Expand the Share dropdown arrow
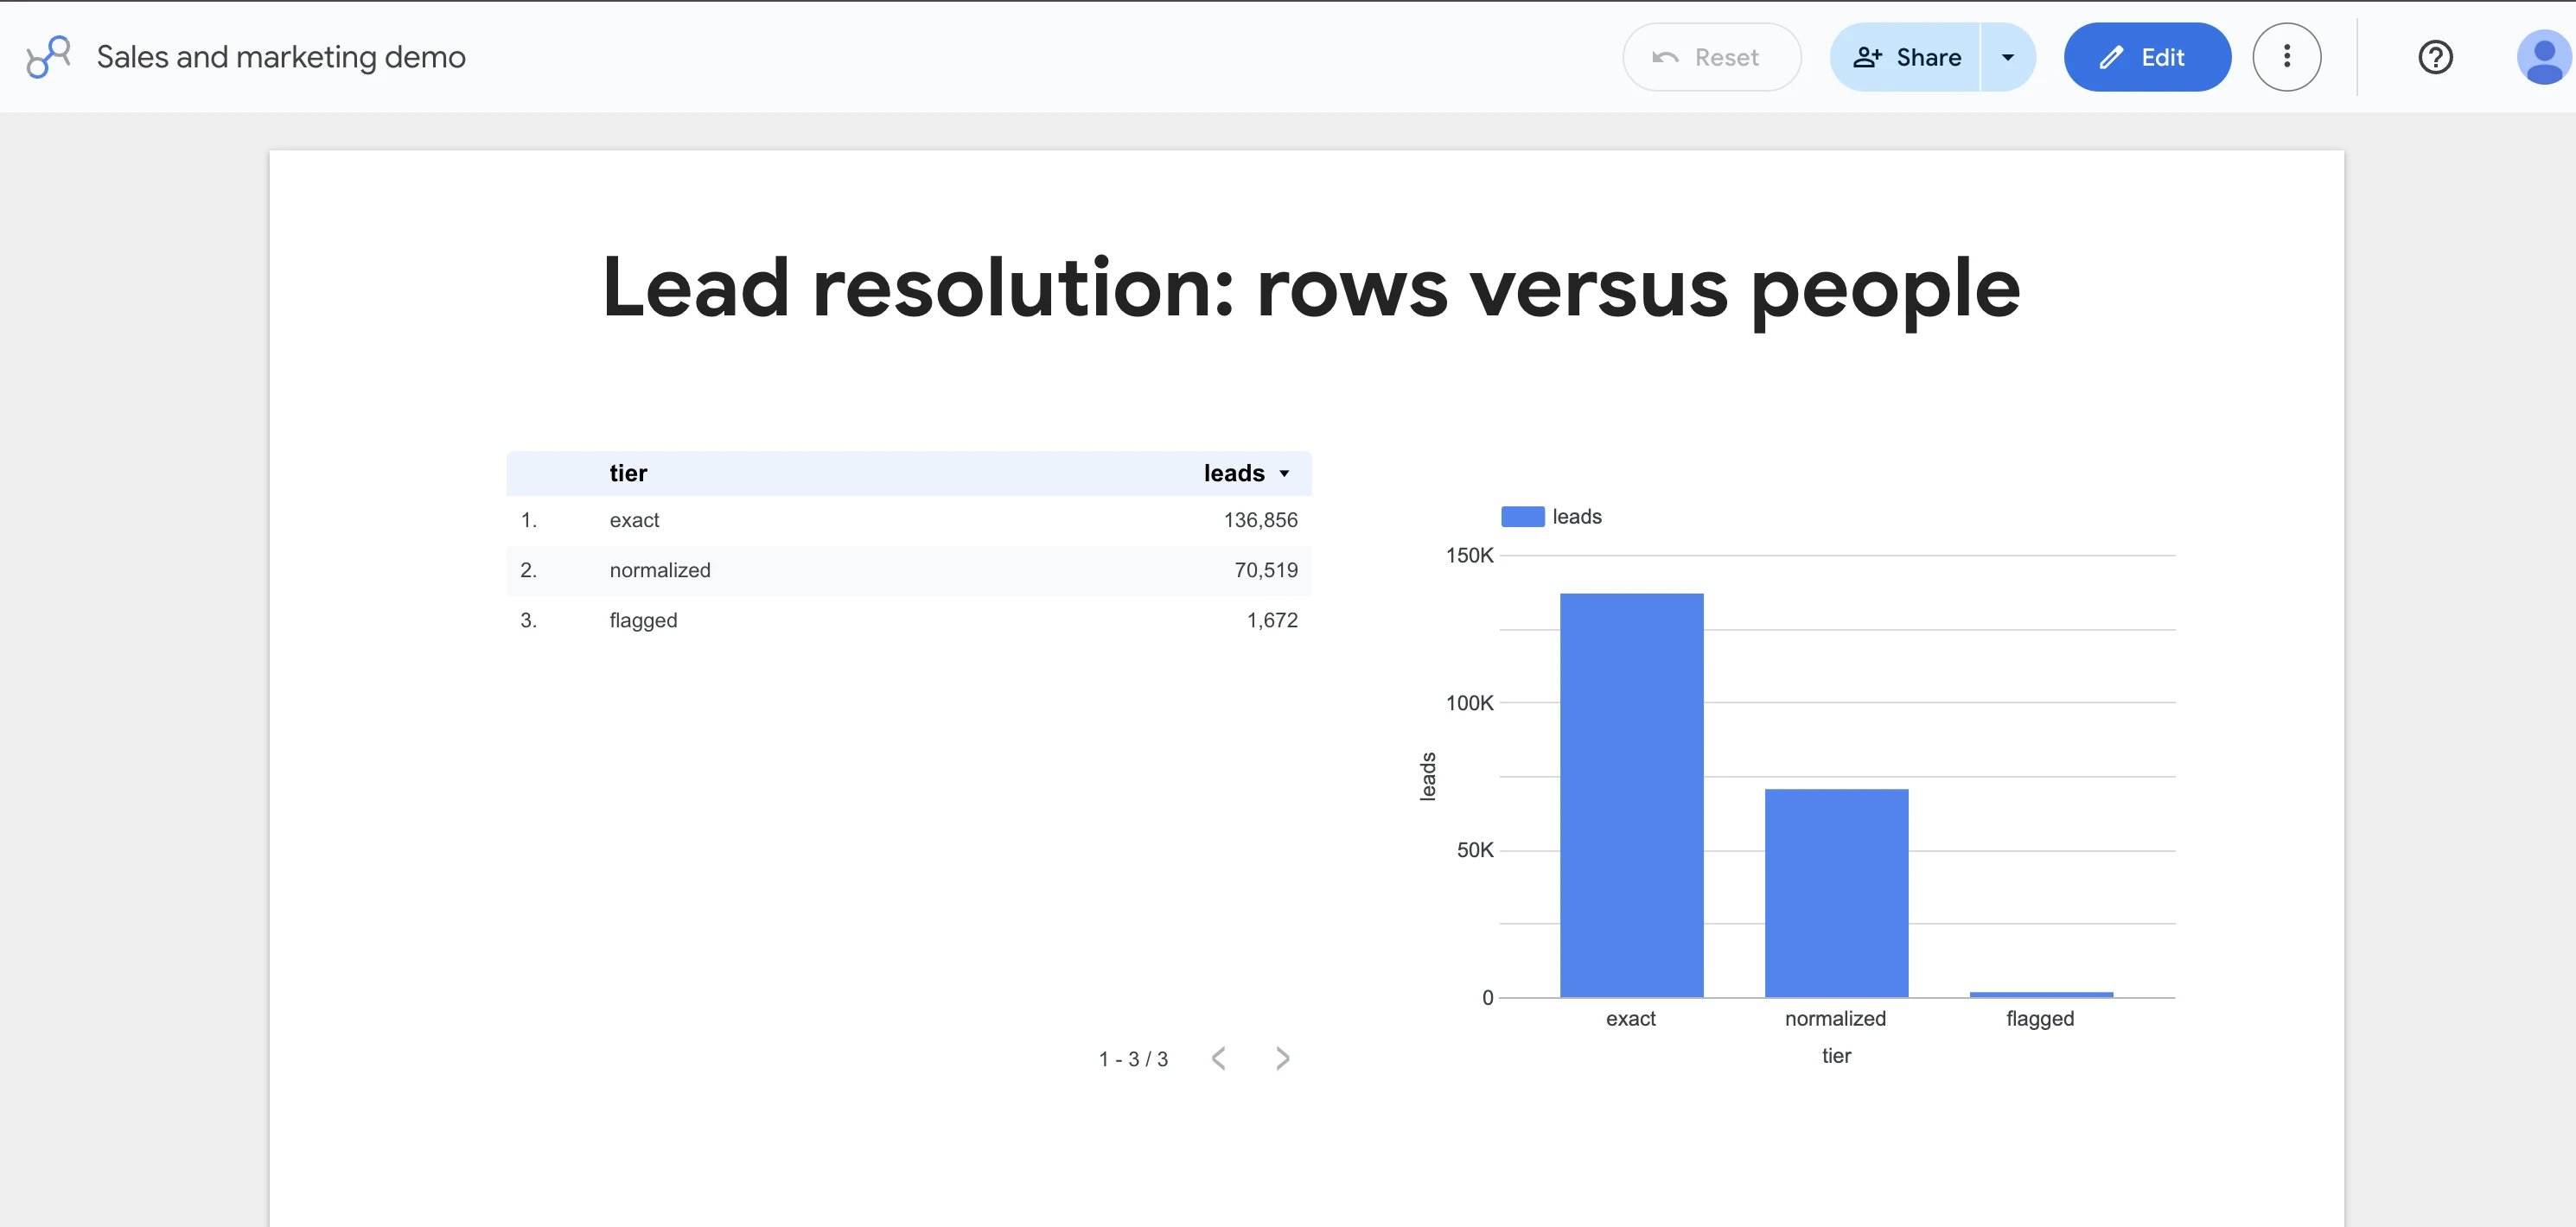The height and width of the screenshot is (1227, 2576). 2008,57
